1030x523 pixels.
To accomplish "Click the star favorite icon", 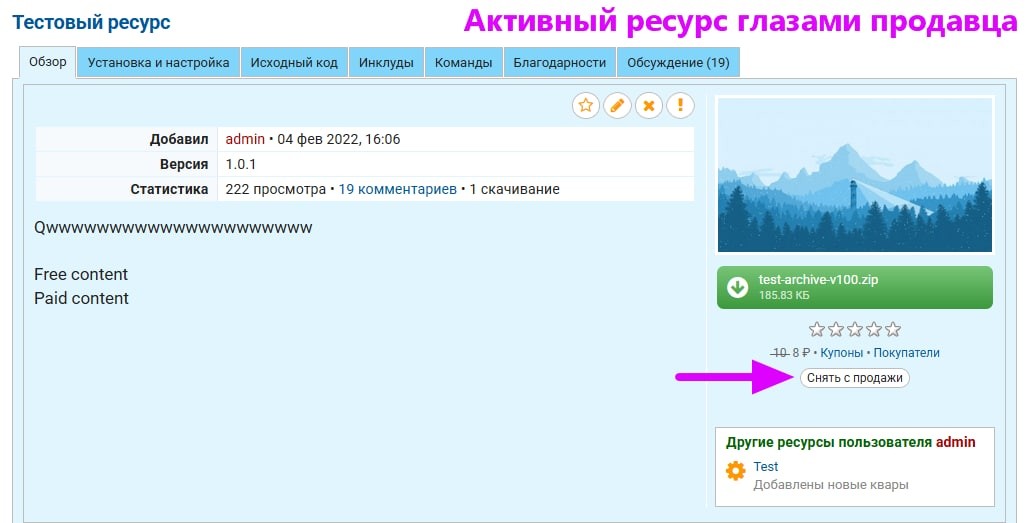I will (x=586, y=105).
